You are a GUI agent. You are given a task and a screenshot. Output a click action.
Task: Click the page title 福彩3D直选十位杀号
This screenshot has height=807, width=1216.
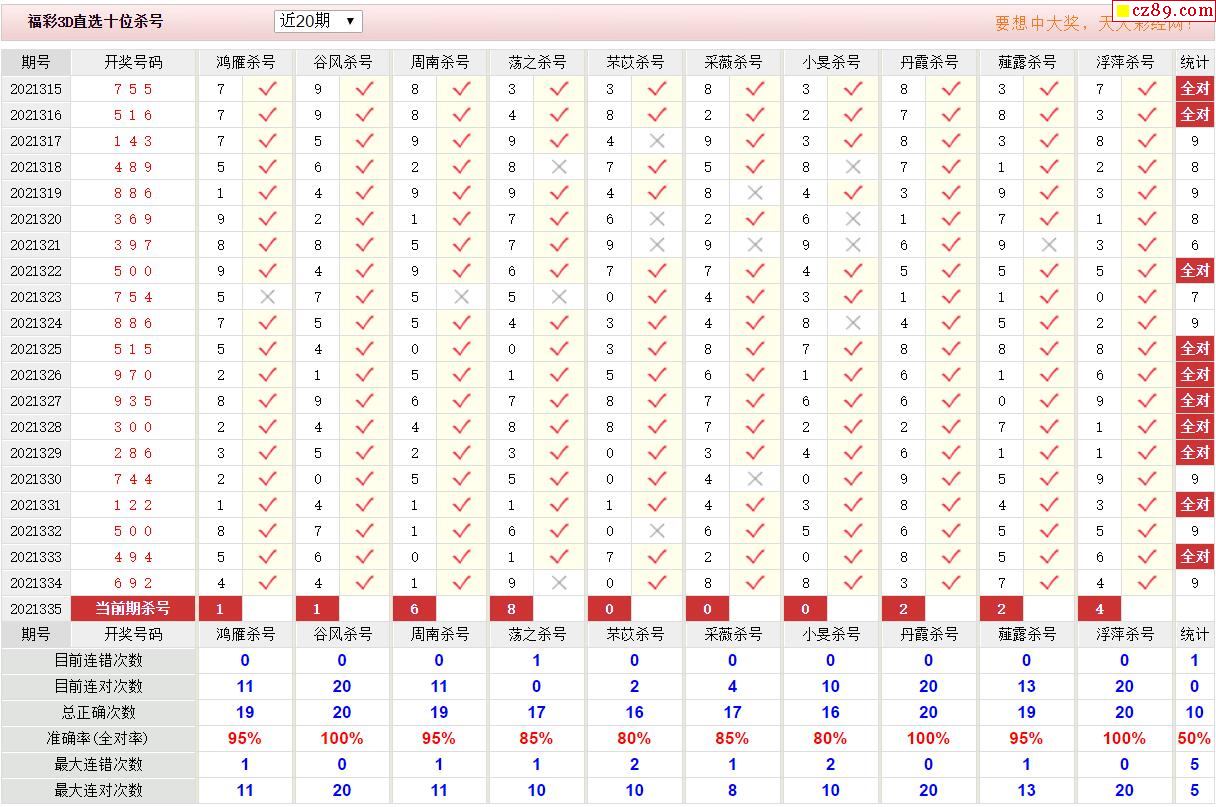tap(96, 21)
